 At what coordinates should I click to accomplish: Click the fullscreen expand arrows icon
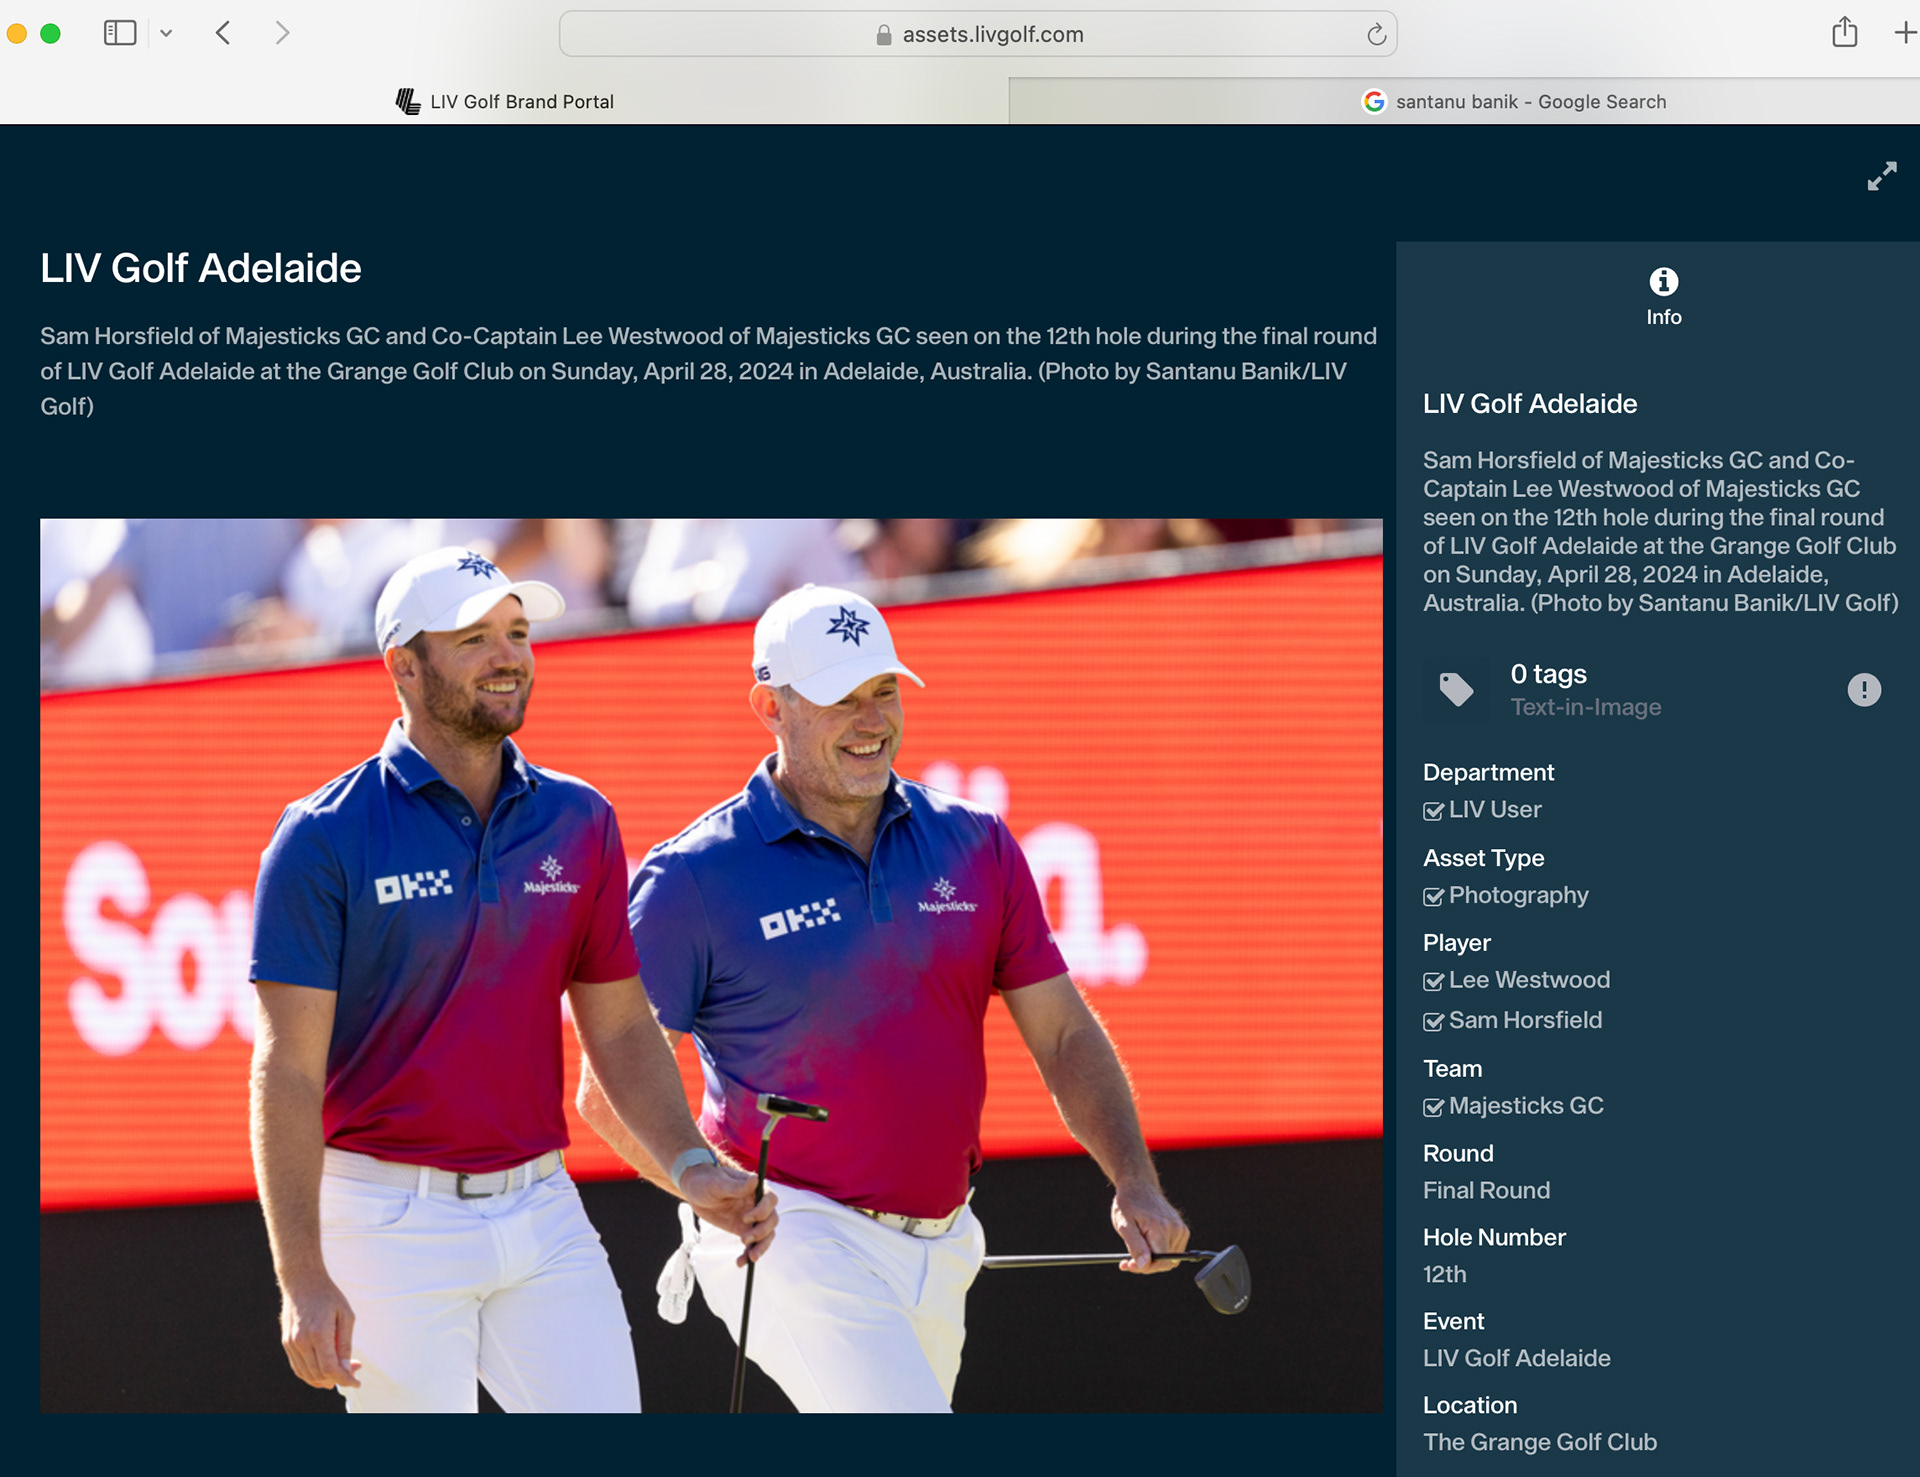point(1881,176)
